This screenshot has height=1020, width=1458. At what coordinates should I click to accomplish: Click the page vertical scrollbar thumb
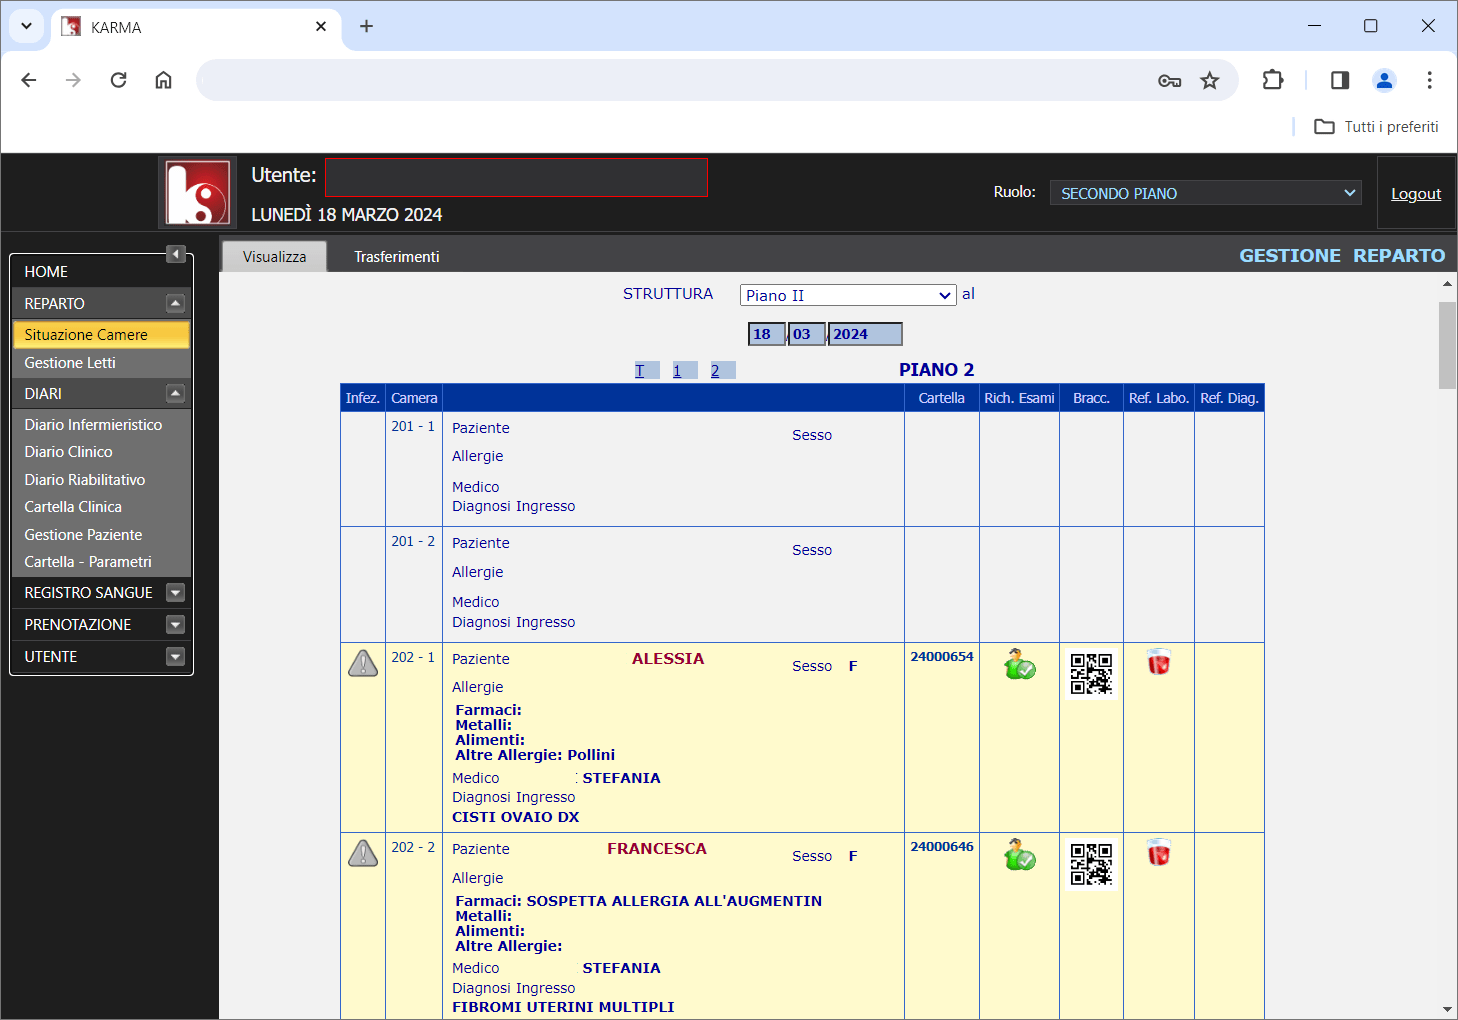[1447, 345]
